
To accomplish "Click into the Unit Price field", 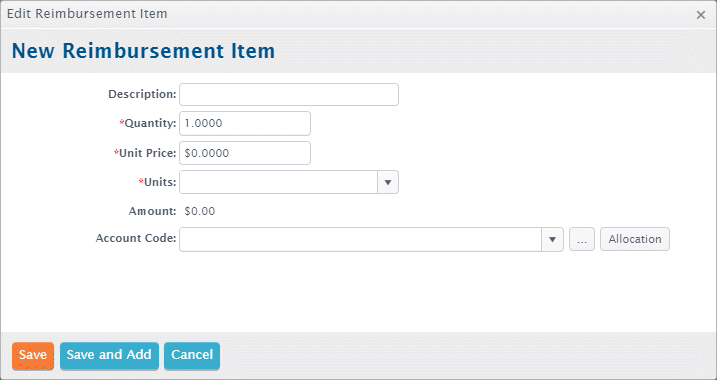I will (x=245, y=153).
